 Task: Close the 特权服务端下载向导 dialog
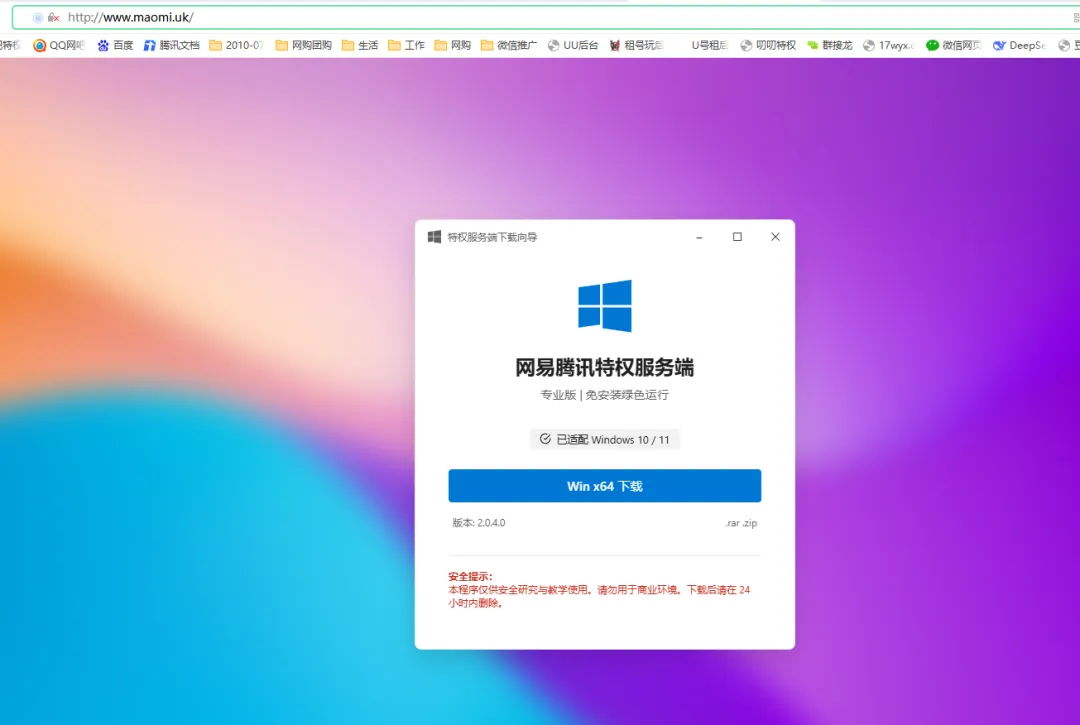click(x=775, y=237)
